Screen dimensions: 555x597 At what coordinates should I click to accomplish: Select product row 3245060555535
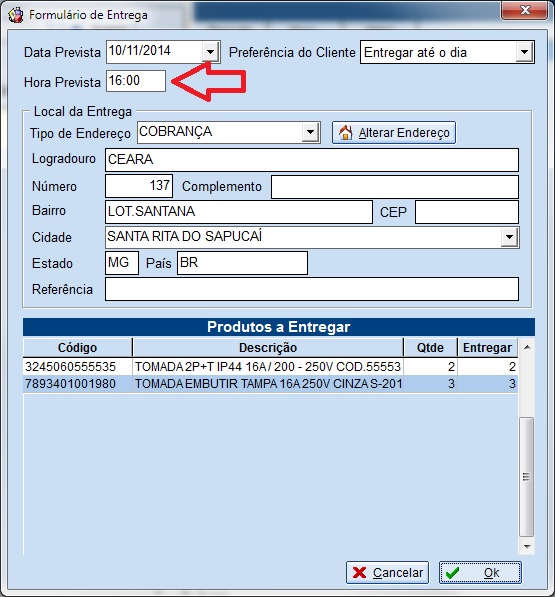(270, 367)
